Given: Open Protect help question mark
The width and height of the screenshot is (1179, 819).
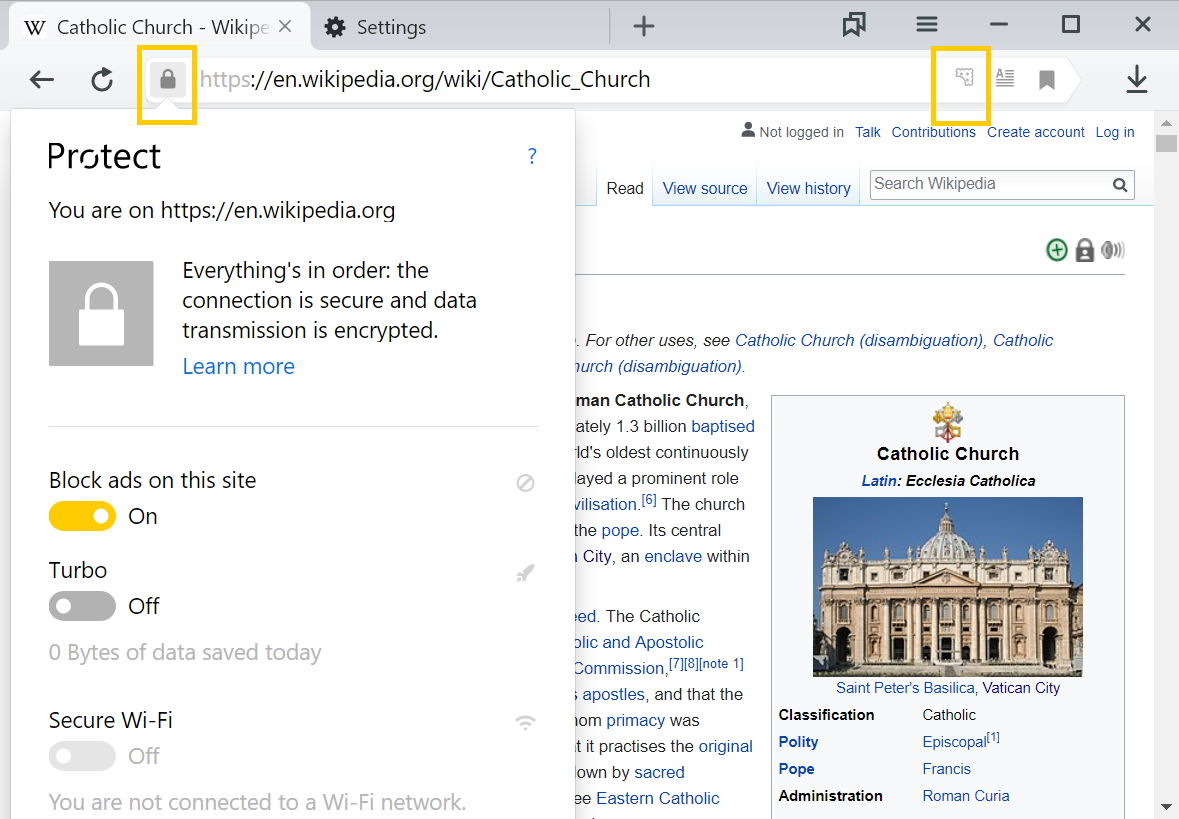Looking at the screenshot, I should [x=532, y=156].
